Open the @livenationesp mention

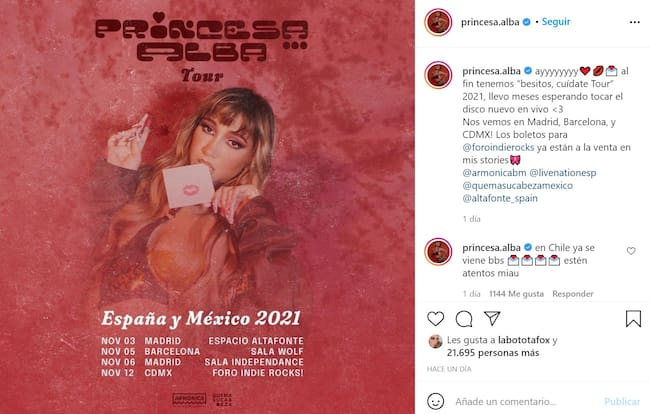pos(563,172)
